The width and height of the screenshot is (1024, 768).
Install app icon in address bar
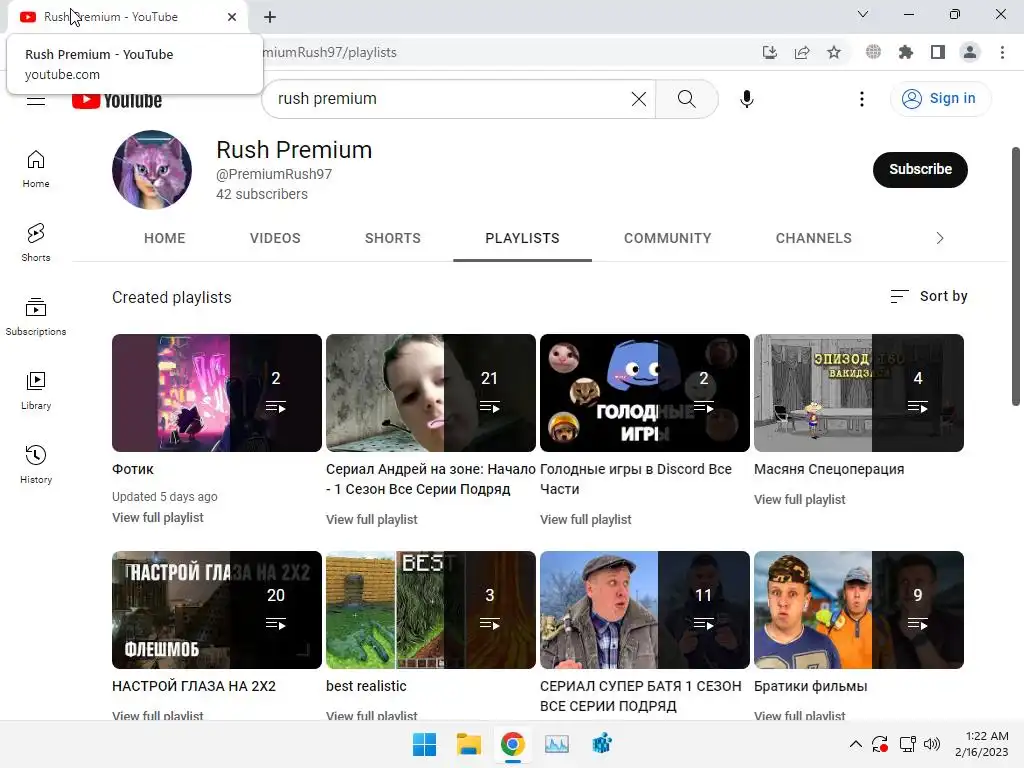(770, 52)
